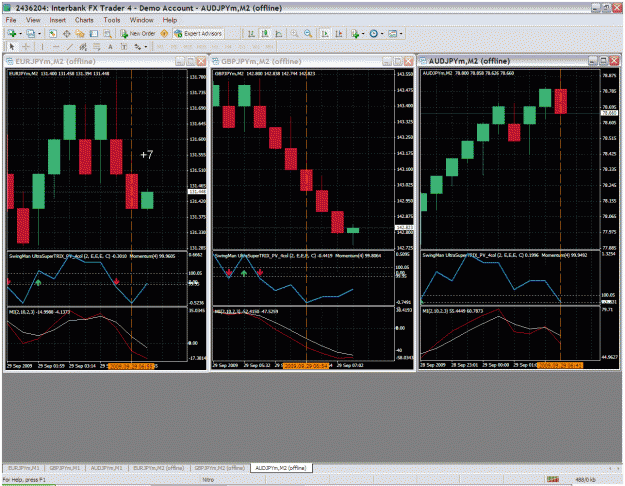Viewport: 625px width, 486px height.
Task: Switch to the AUDJPYm,M1 chart tab
Action: pos(106,468)
